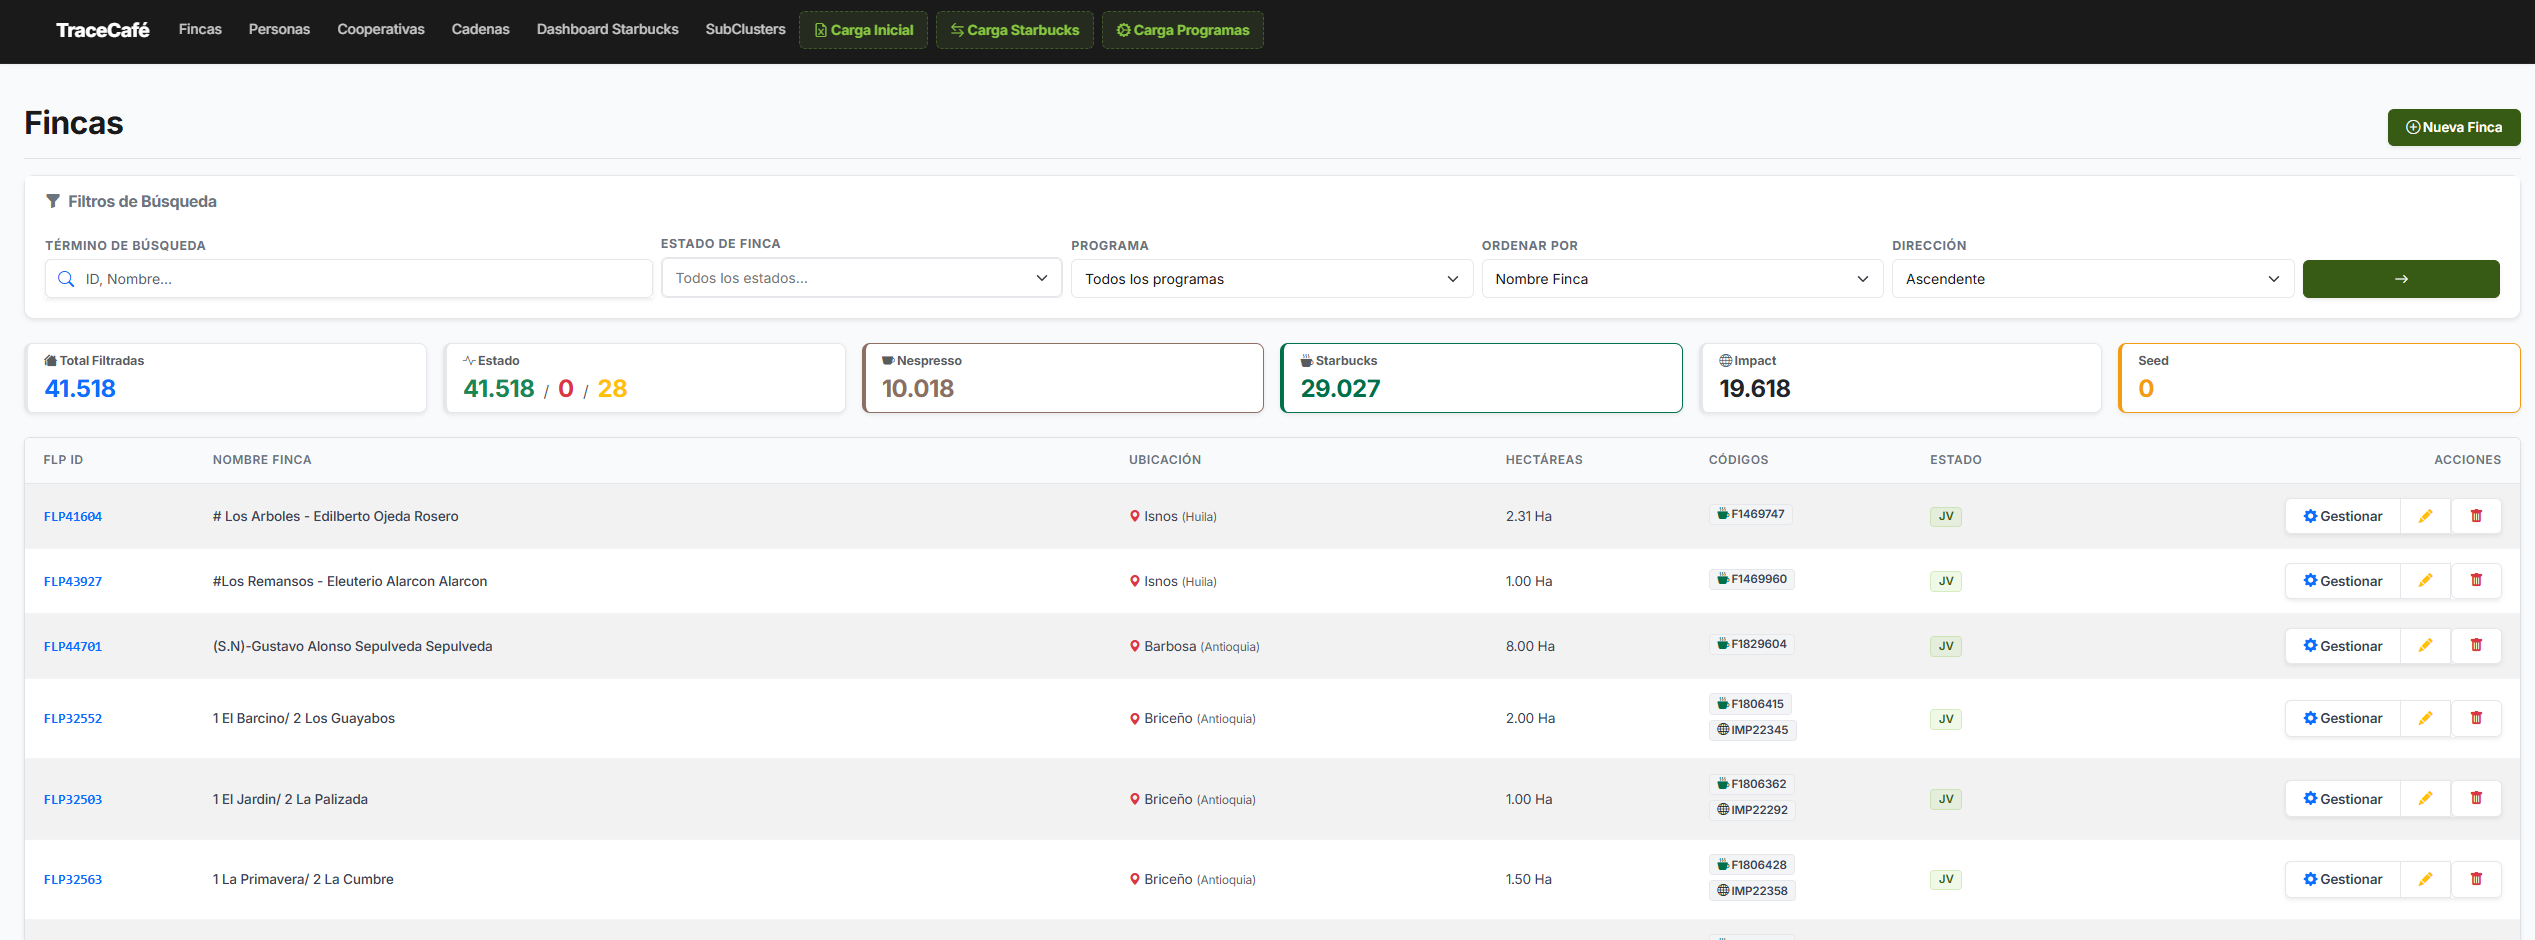The image size is (2535, 940).
Task: Open FLP32563 link
Action: click(73, 879)
